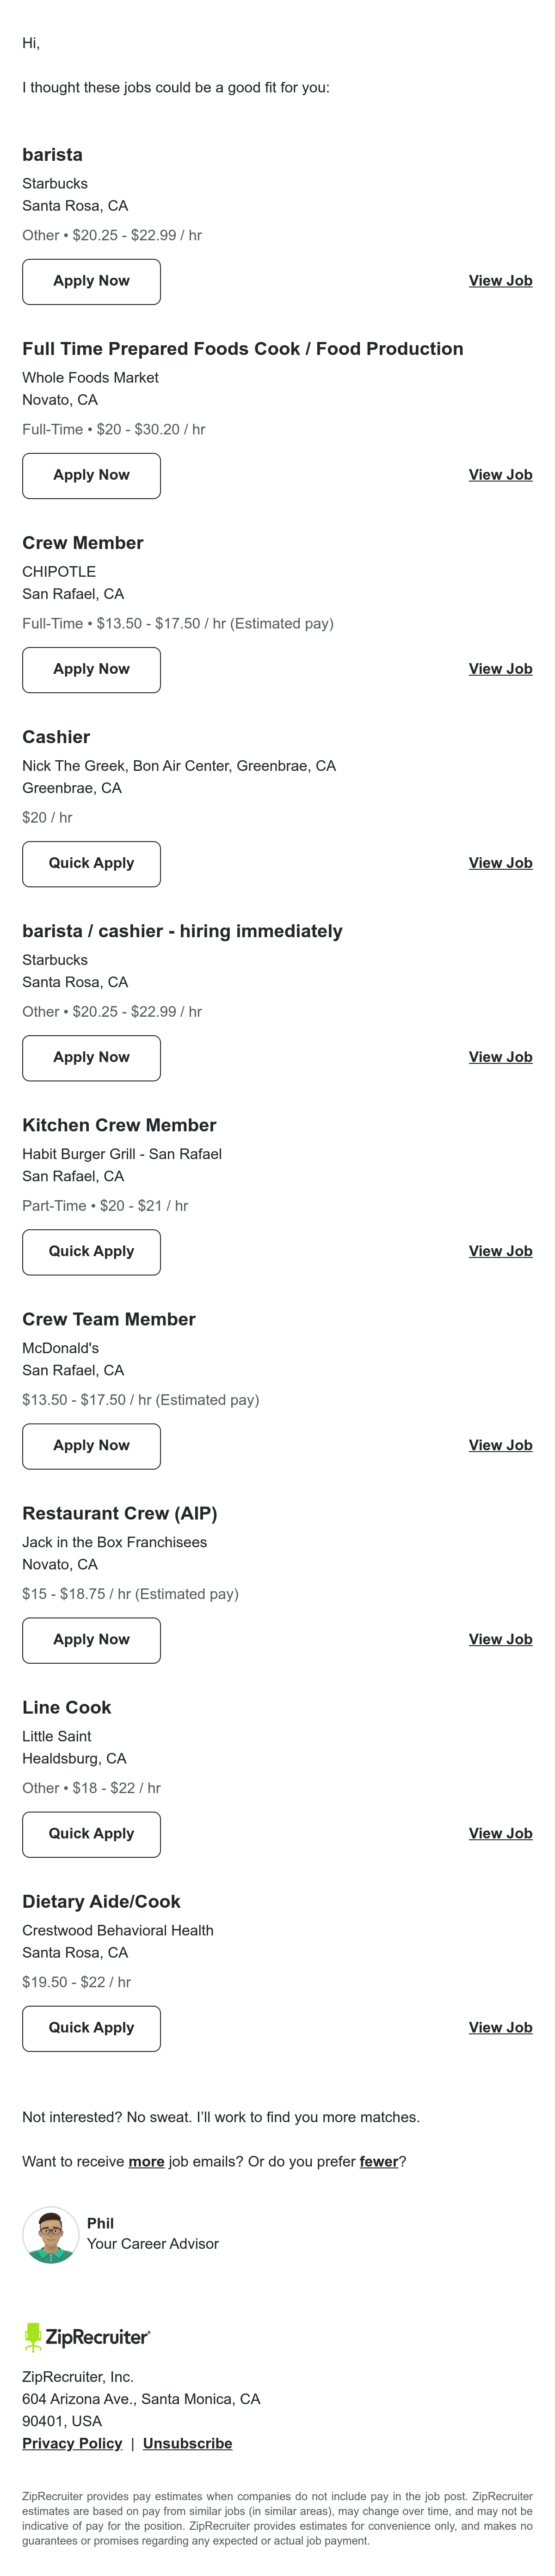Viewport: 555px width, 2576px height.
Task: View Job for barista / cashier hiring immediately
Action: coord(500,1057)
